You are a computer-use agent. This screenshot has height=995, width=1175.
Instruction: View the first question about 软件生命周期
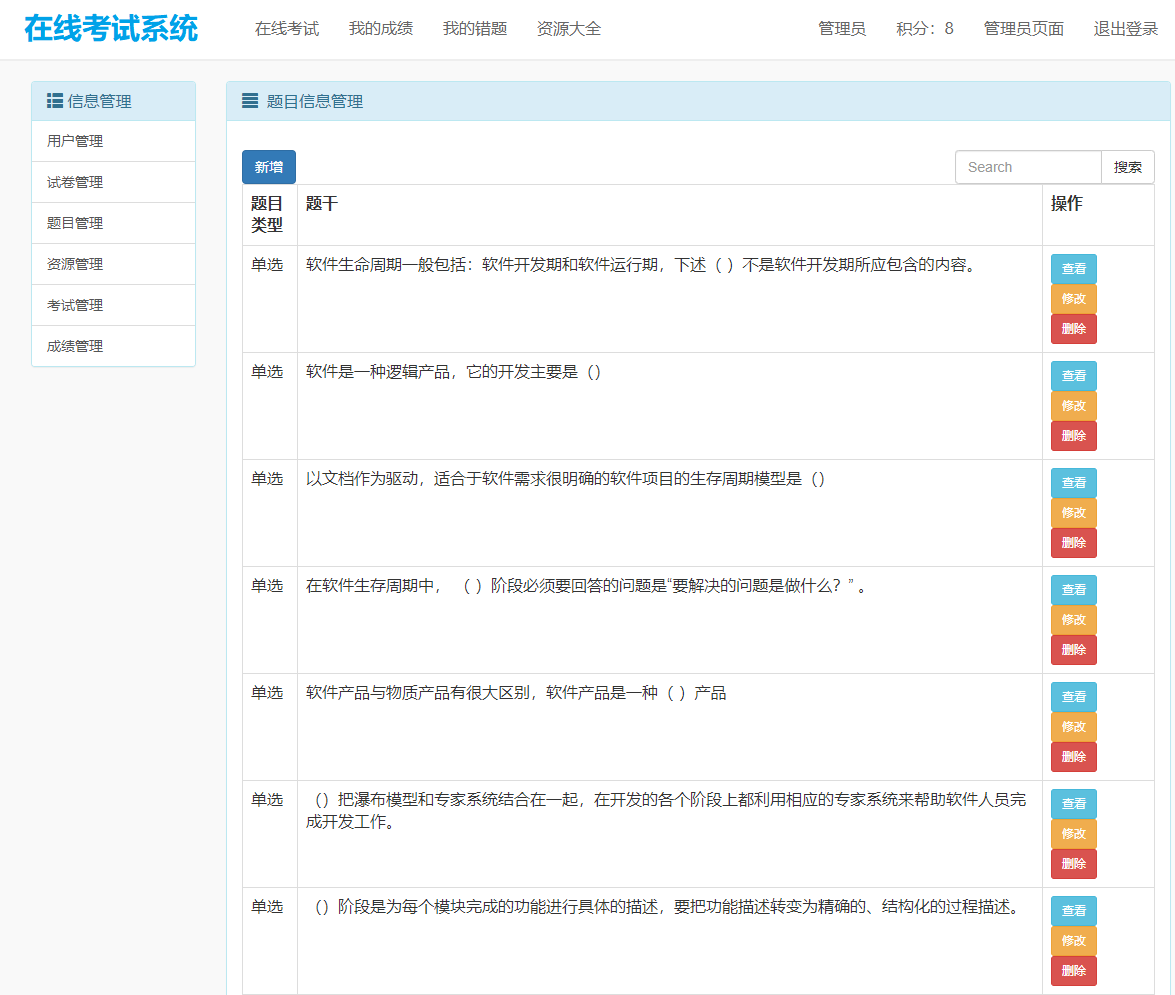tap(1073, 268)
